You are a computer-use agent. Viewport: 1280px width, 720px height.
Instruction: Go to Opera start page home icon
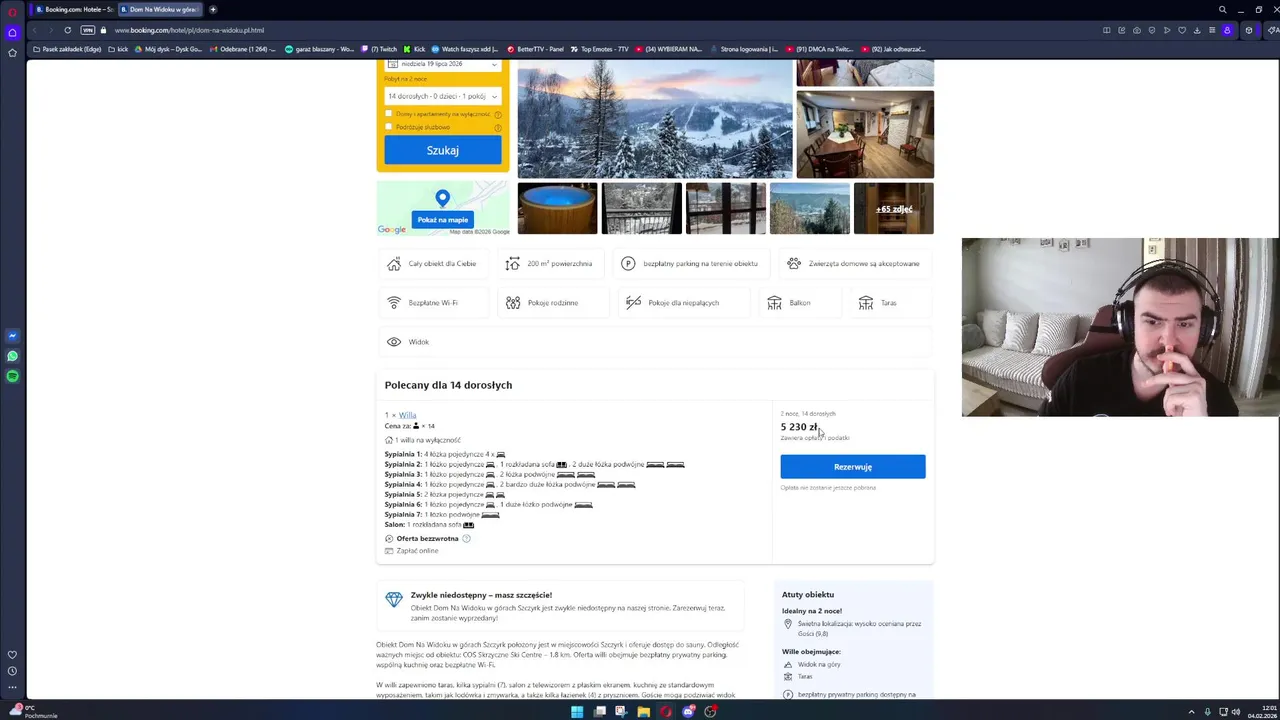click(x=12, y=32)
